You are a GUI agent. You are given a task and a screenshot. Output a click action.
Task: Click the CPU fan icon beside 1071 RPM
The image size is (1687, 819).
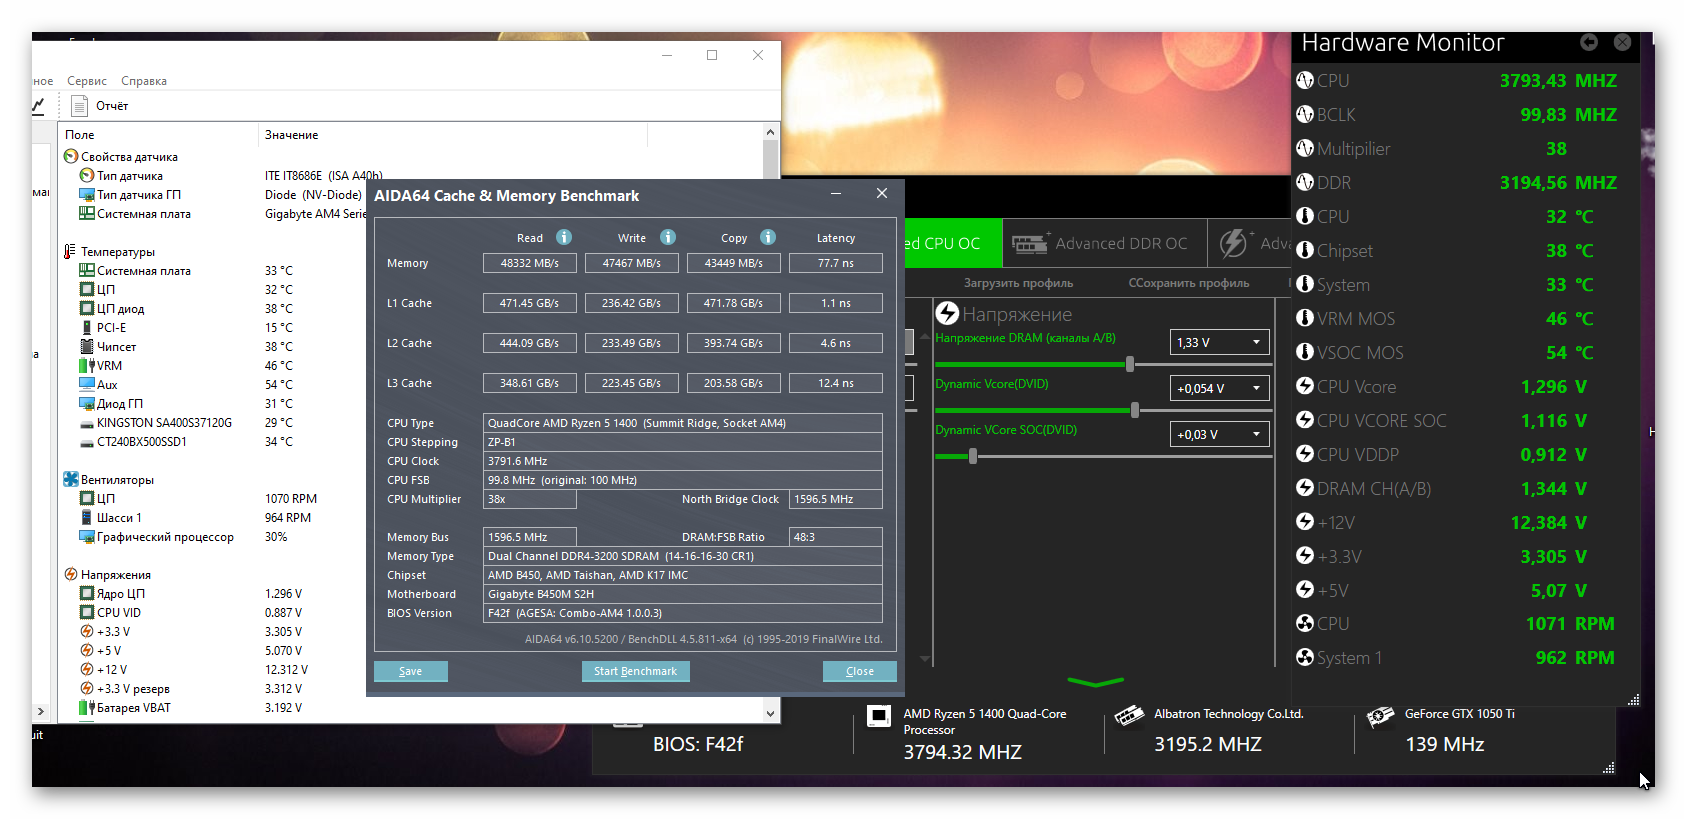point(1305,623)
